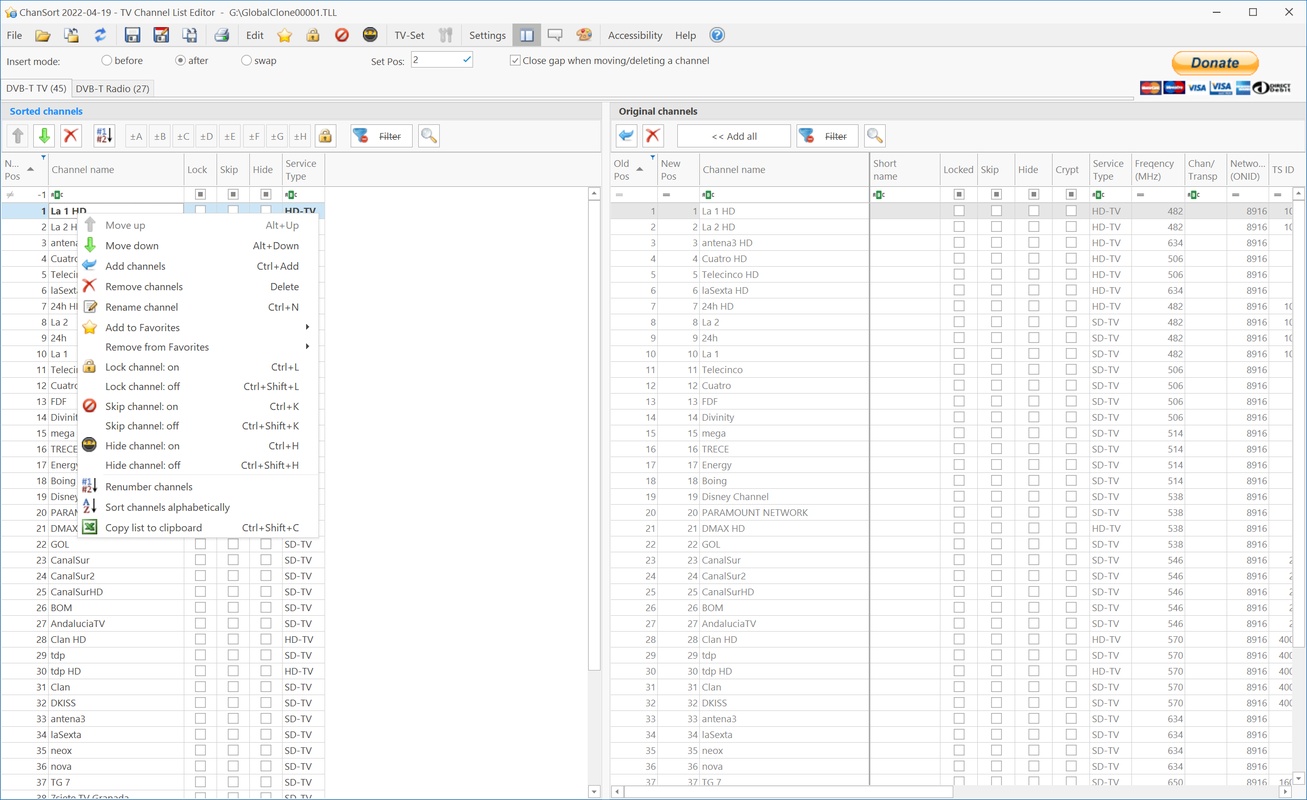Click the Service Type column header in Sorted channels
The image size is (1307, 800).
303,169
